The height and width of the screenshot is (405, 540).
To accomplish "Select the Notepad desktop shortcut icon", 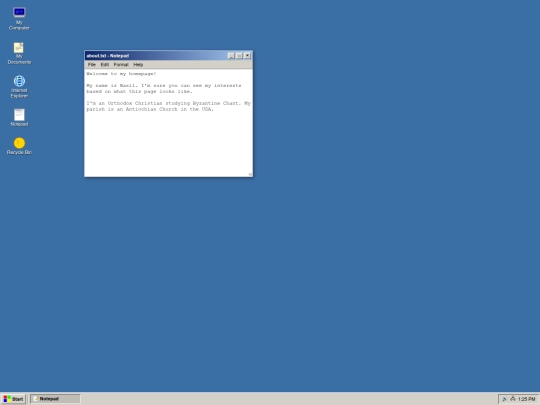I will (19, 117).
